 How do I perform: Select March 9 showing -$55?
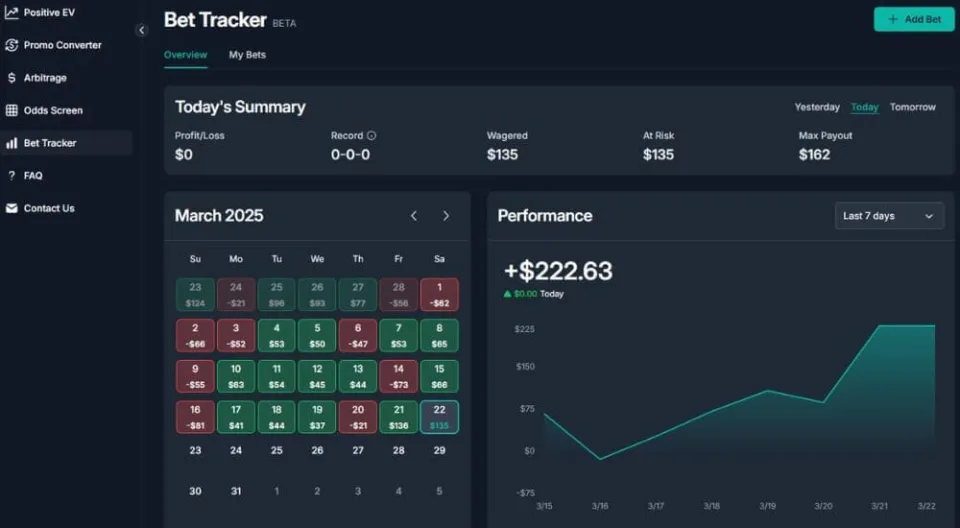click(195, 376)
